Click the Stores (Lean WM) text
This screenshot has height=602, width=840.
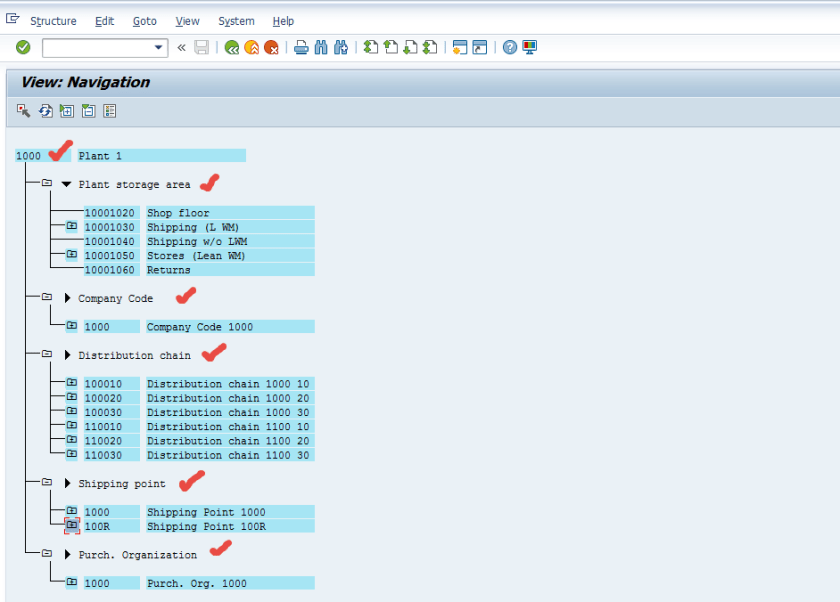click(196, 255)
